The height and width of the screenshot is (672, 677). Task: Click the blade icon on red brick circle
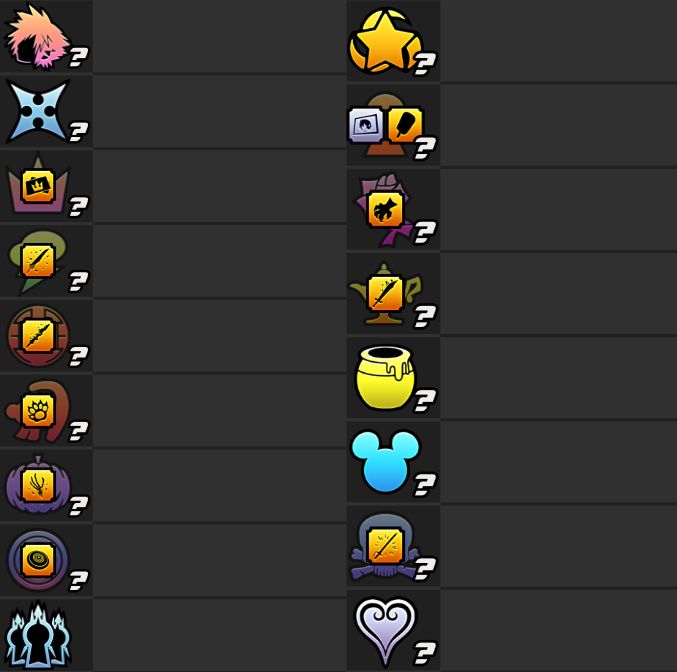38,336
